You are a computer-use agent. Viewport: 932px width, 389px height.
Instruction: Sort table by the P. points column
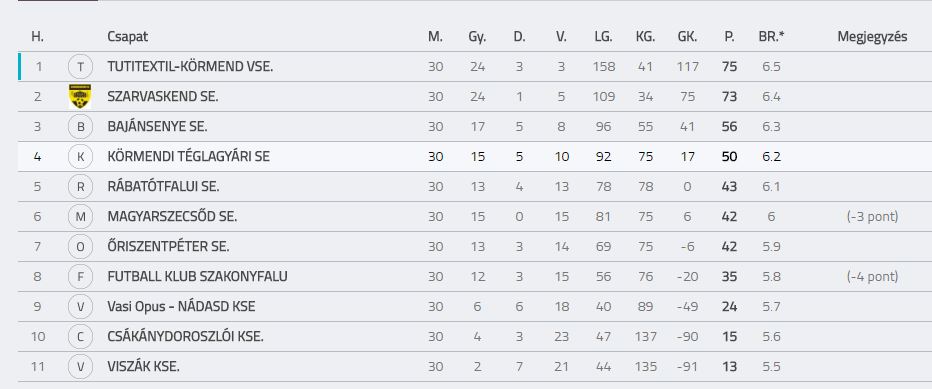729,37
